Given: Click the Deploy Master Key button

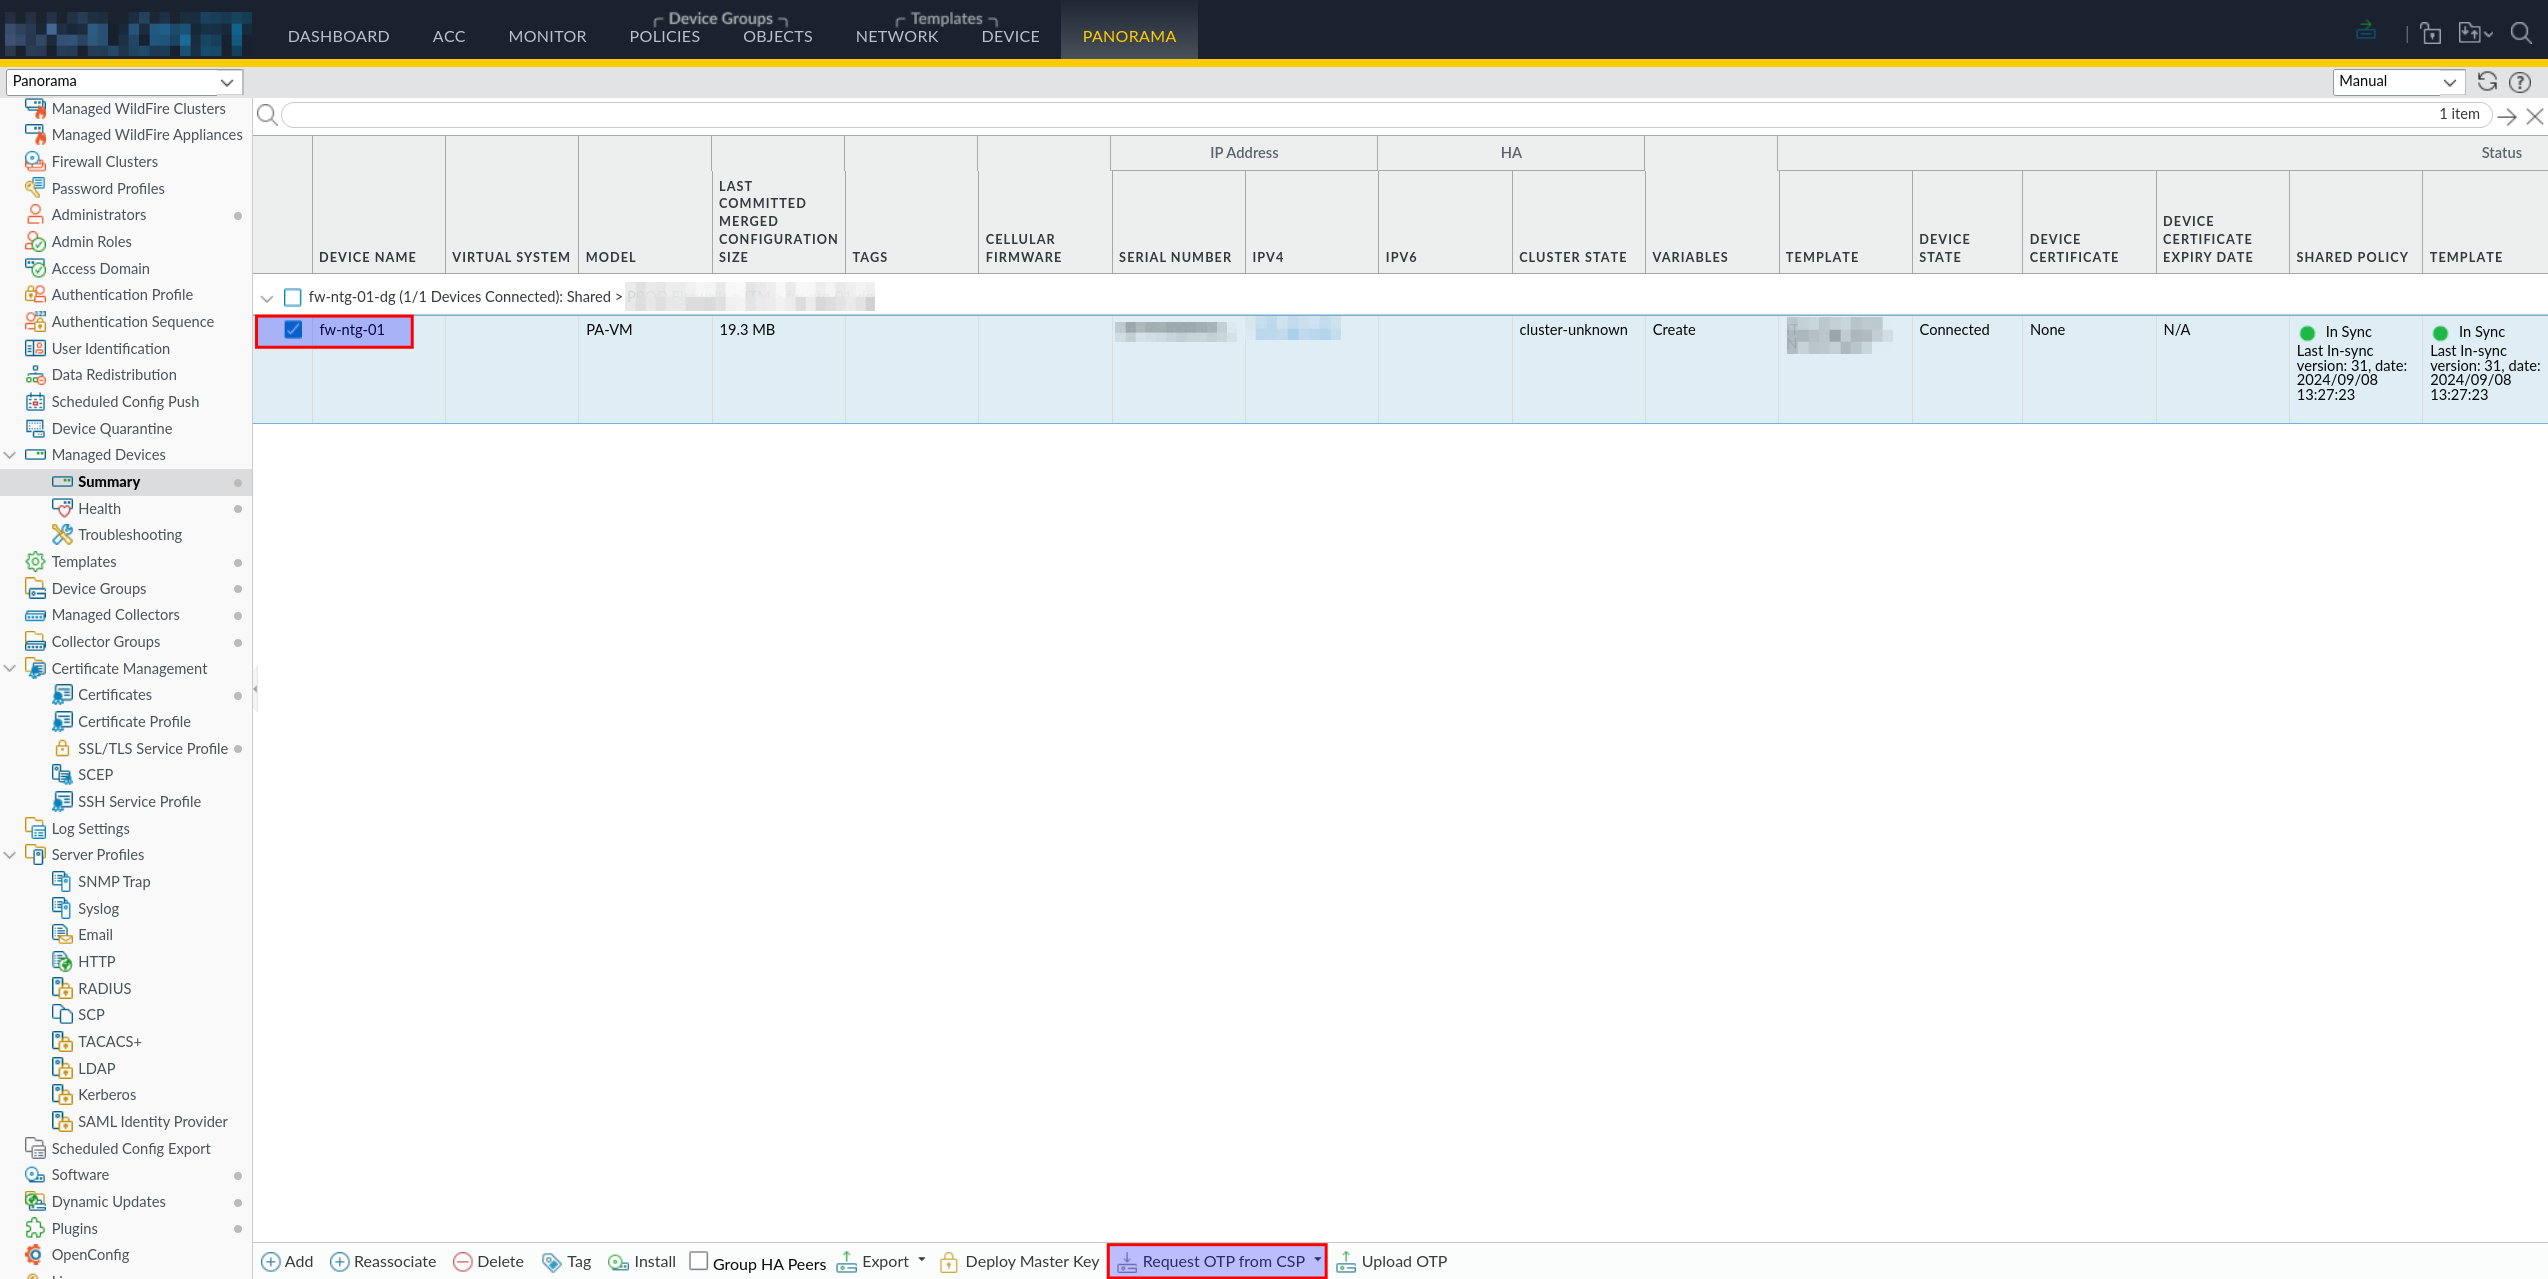Looking at the screenshot, I should pyautogui.click(x=1019, y=1262).
